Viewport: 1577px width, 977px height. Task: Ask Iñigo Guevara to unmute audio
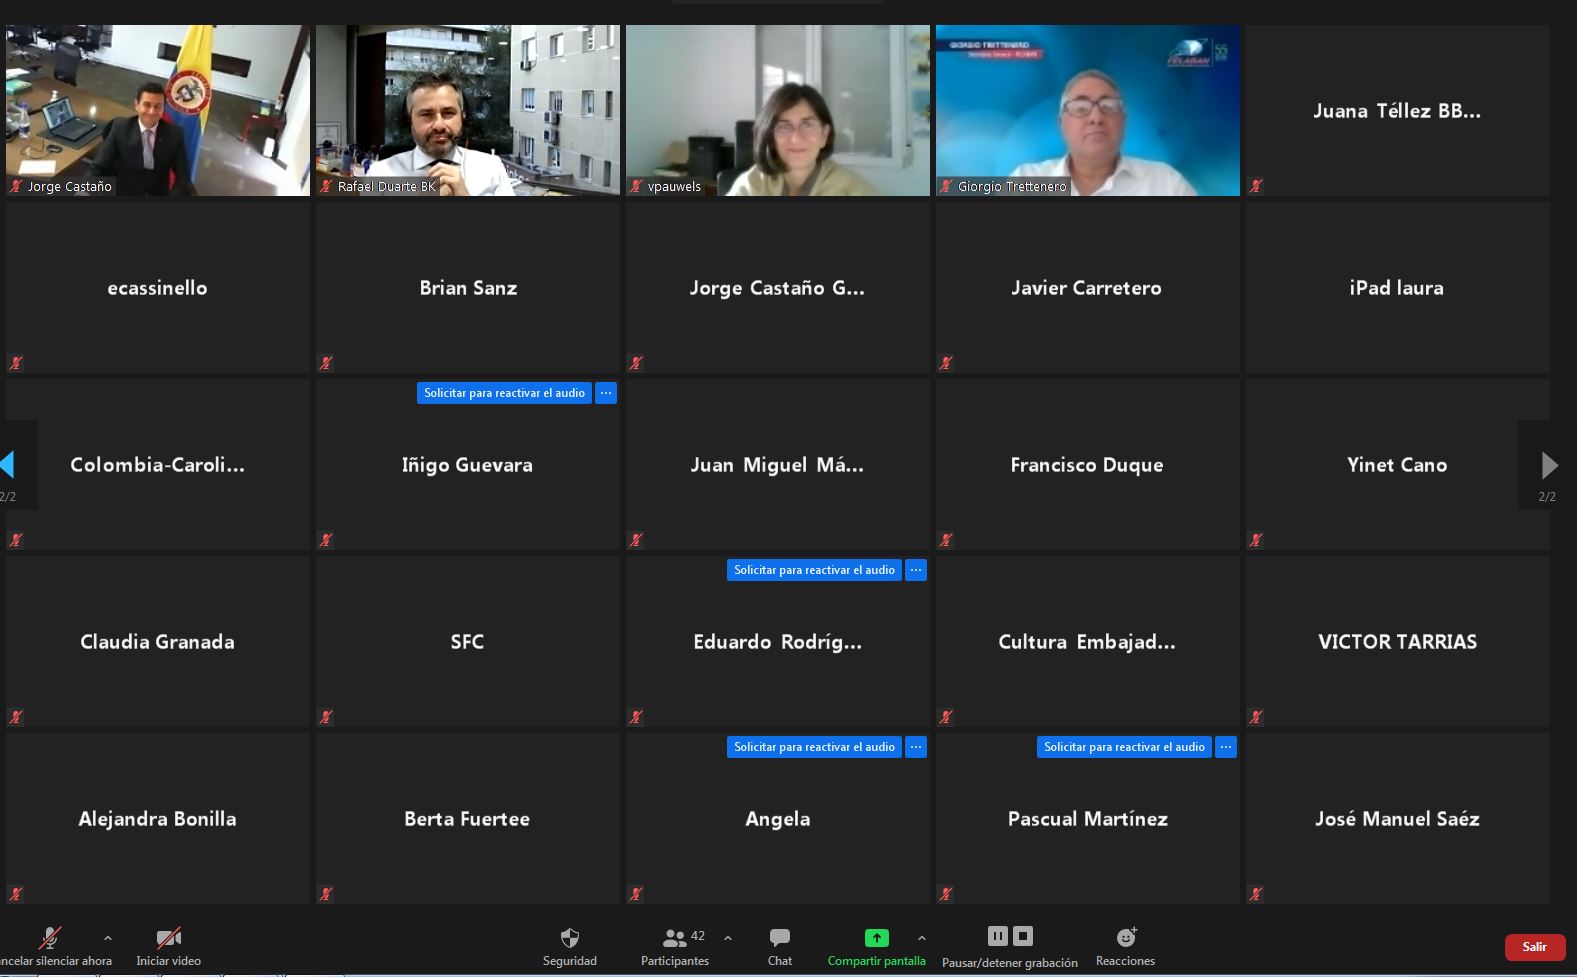point(504,393)
